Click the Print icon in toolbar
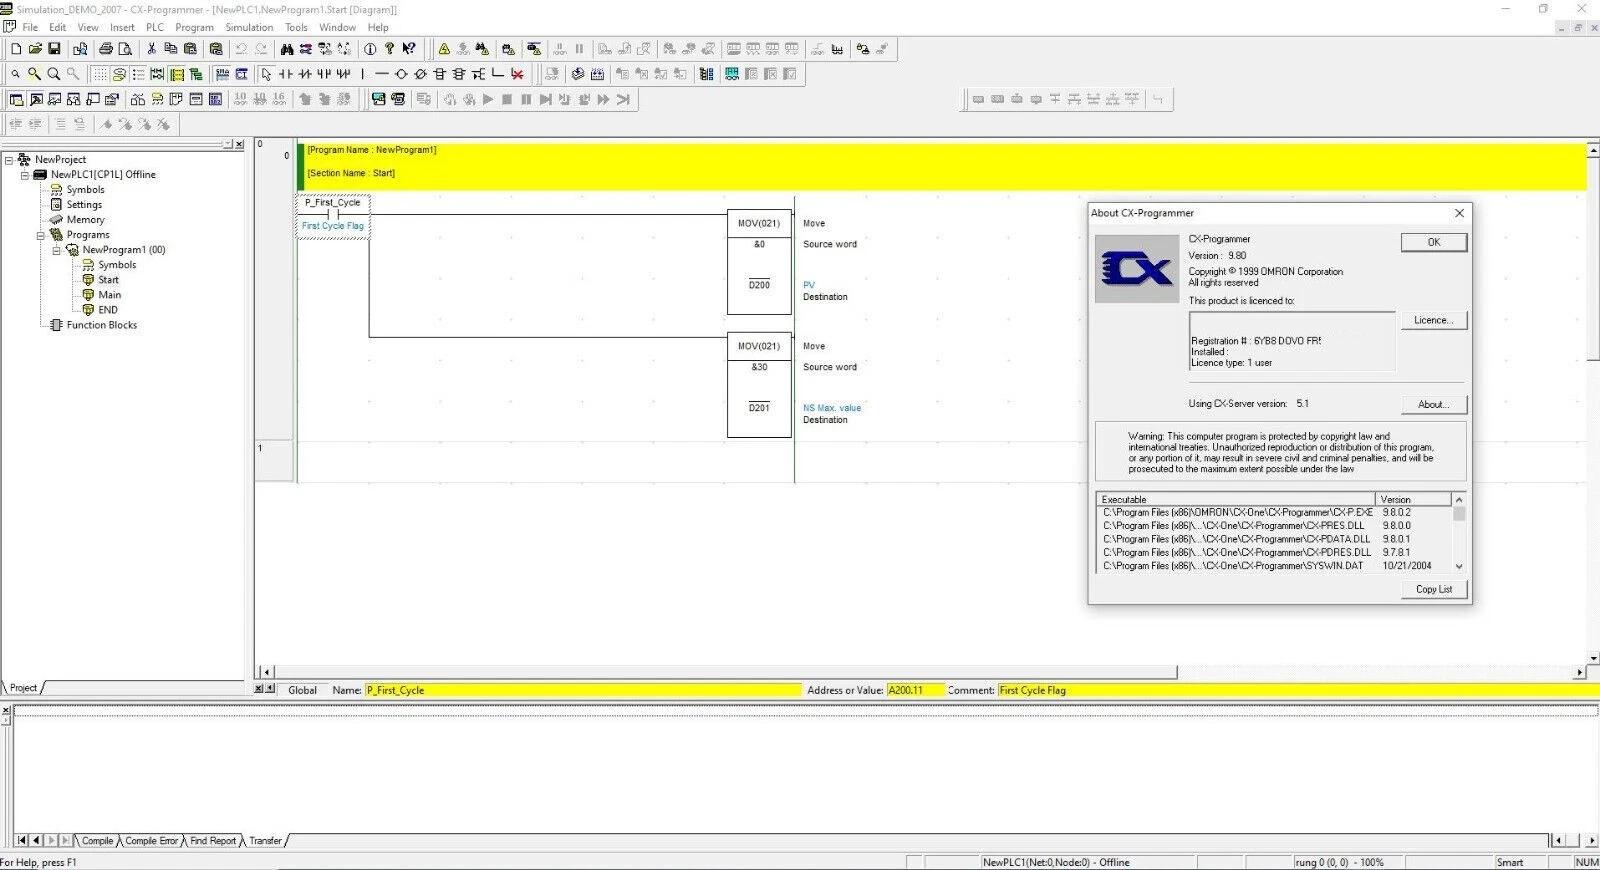This screenshot has width=1600, height=870. 106,48
